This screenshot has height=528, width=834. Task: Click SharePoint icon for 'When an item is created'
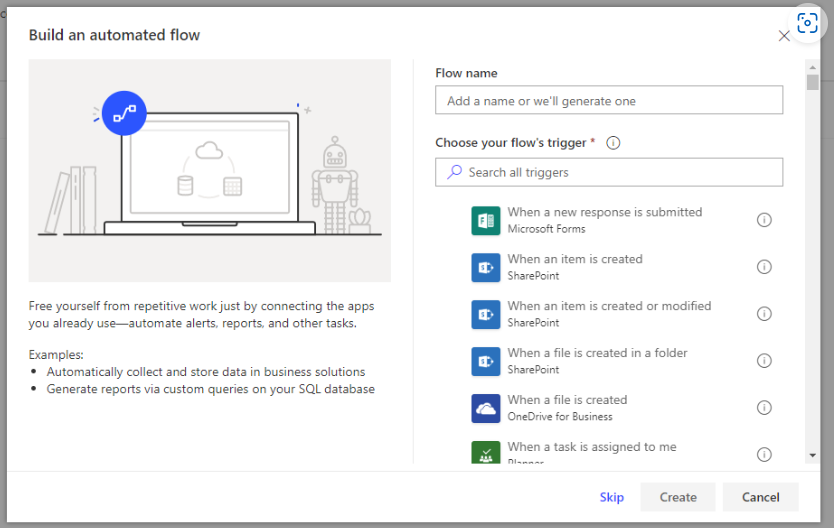486,267
